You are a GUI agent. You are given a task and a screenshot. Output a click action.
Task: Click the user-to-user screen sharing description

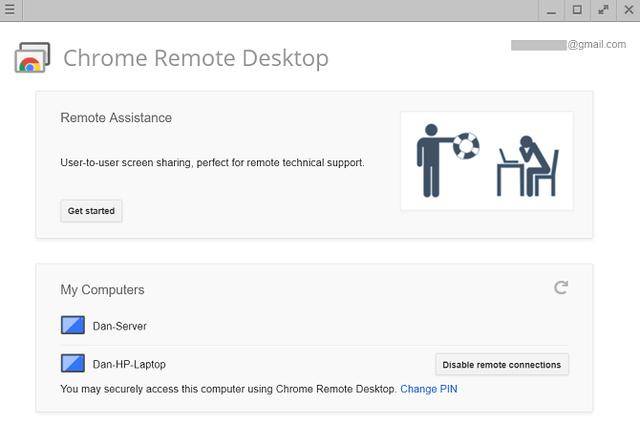point(212,162)
